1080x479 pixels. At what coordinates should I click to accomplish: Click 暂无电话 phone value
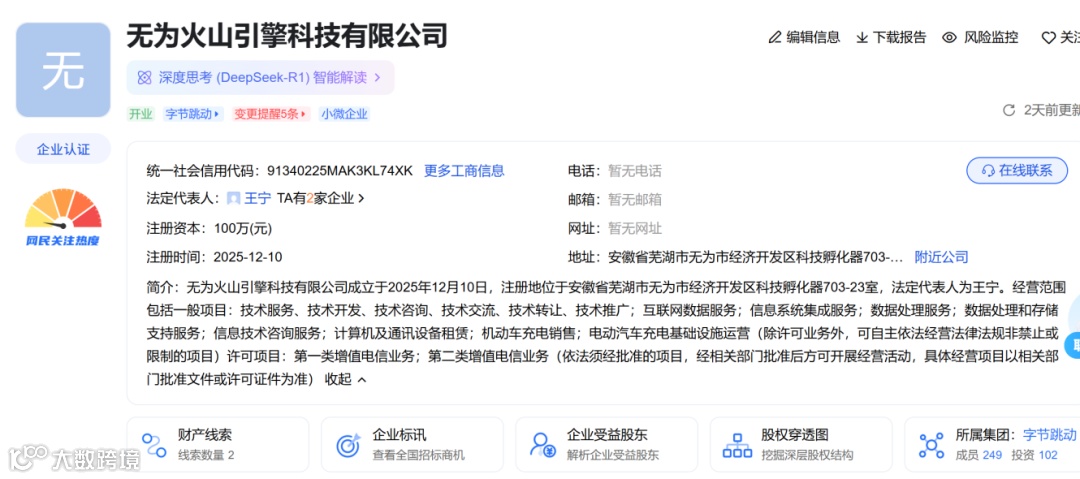[x=634, y=171]
